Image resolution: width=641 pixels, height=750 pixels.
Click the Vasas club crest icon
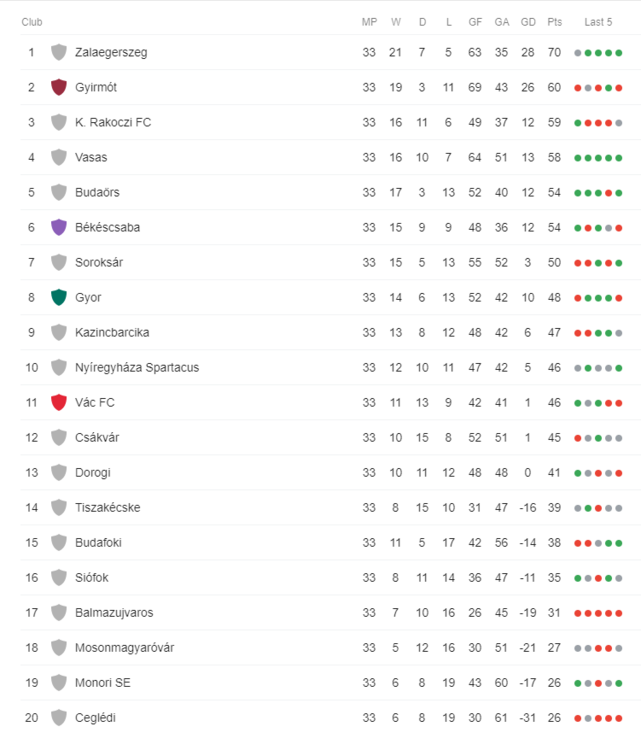[x=59, y=157]
